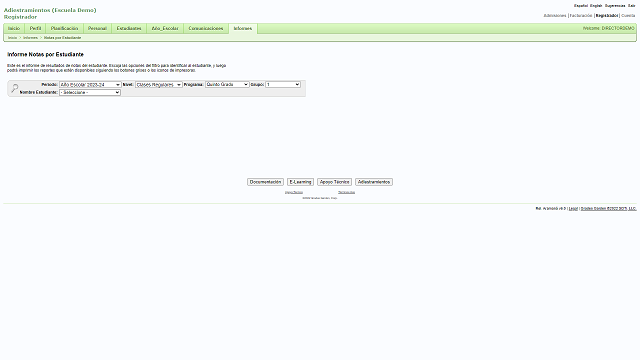The height and width of the screenshot is (360, 640).
Task: Open the Personal tab
Action: coord(97,28)
